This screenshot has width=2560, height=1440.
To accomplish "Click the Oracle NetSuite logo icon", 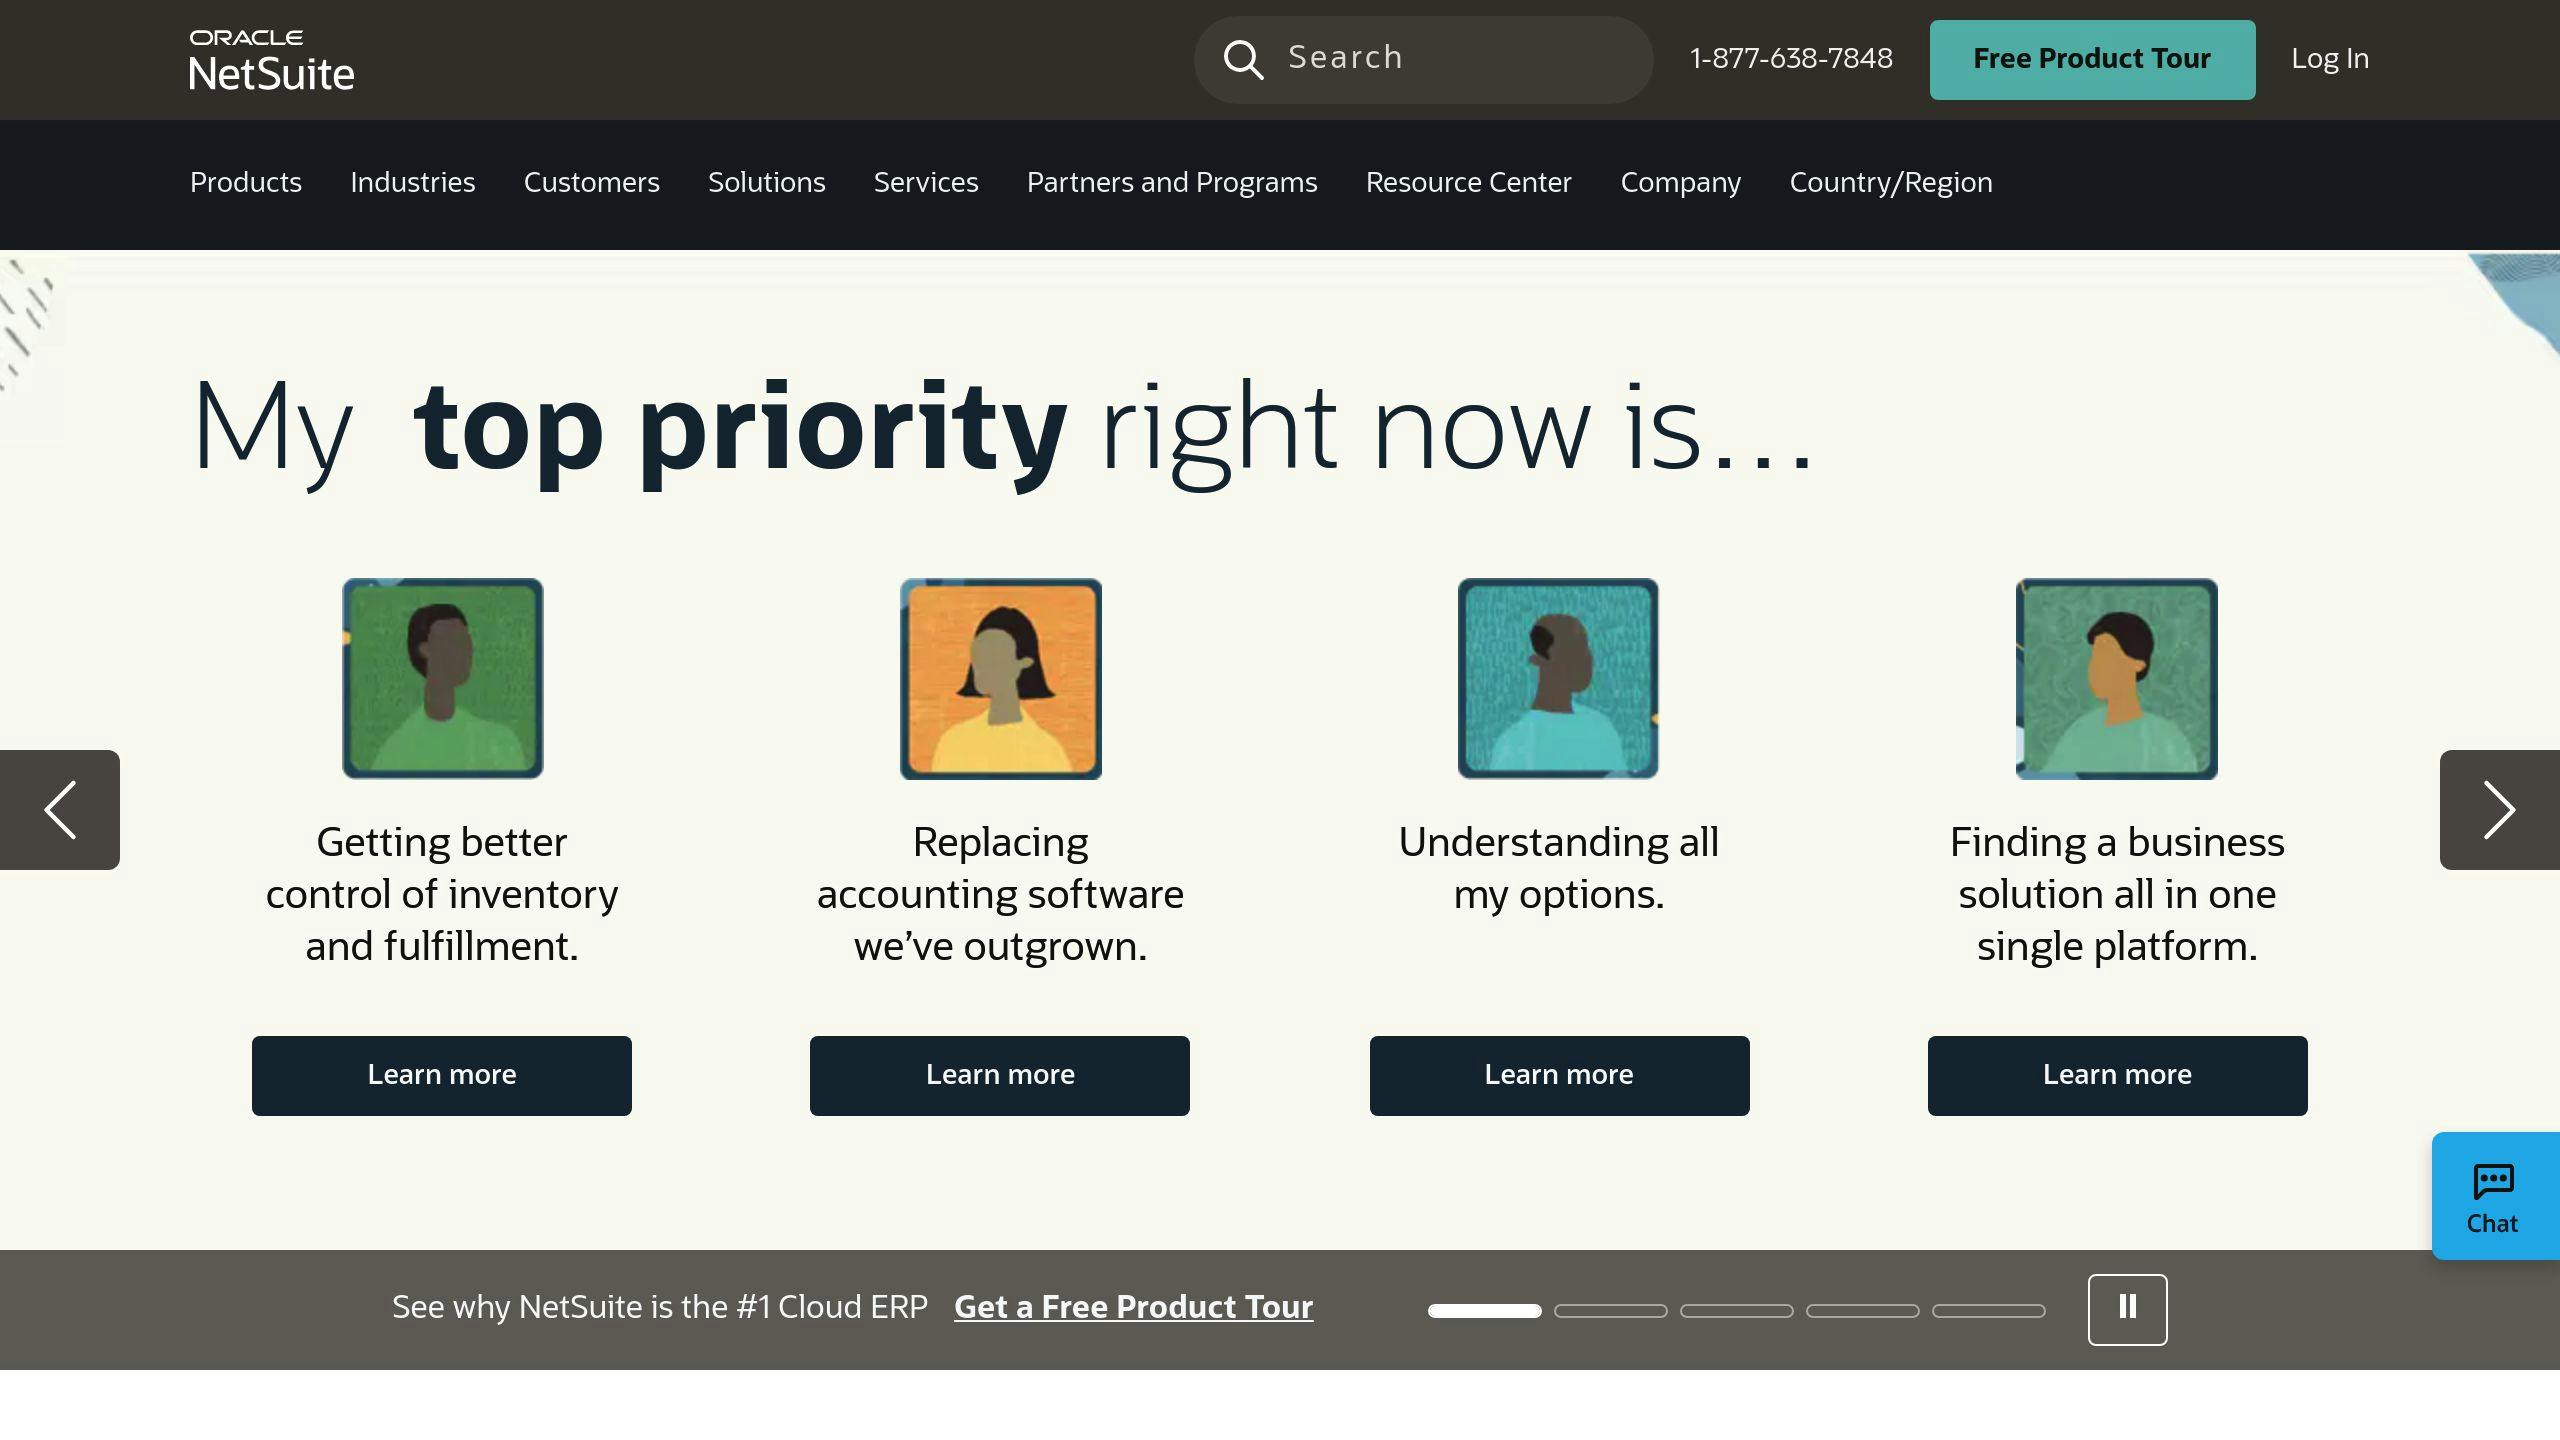I will click(x=273, y=60).
